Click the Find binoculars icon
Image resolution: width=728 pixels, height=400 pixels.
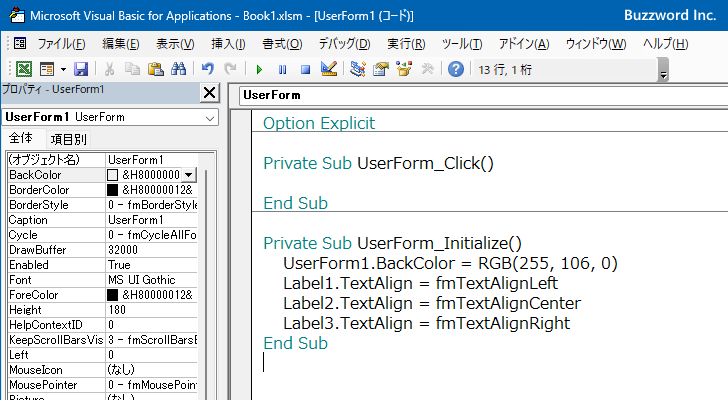(x=178, y=69)
